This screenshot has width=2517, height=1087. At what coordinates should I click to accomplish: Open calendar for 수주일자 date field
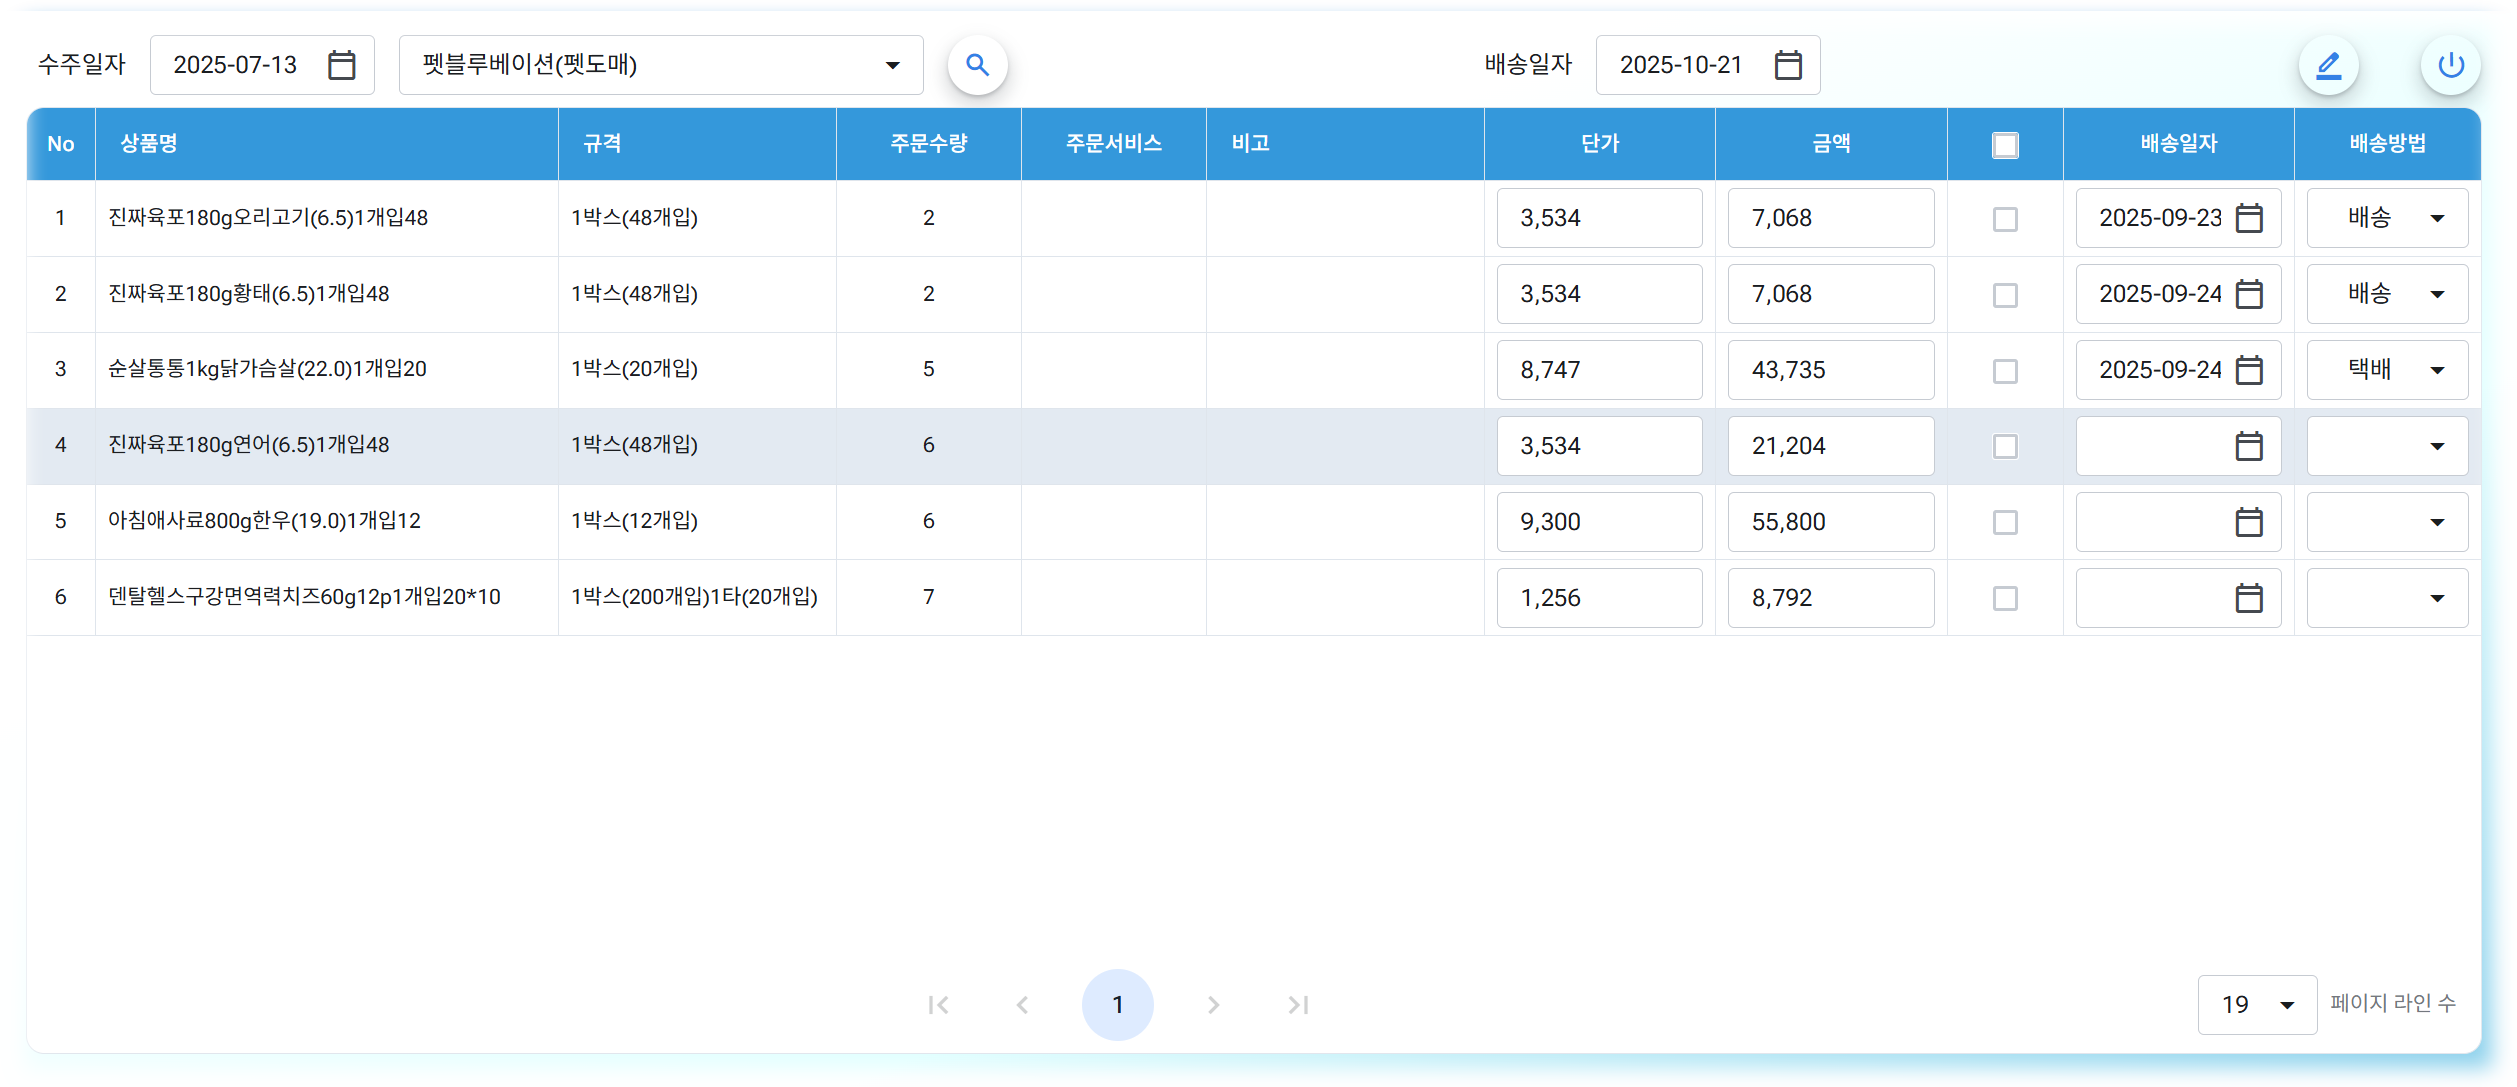pos(342,65)
